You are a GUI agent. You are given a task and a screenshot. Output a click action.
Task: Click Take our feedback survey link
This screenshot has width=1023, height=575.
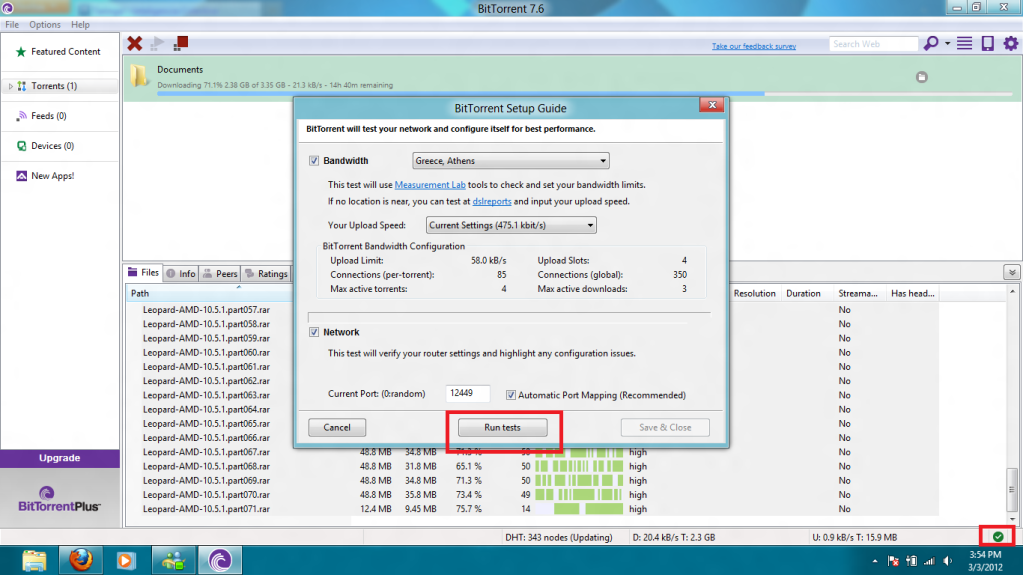pyautogui.click(x=754, y=46)
